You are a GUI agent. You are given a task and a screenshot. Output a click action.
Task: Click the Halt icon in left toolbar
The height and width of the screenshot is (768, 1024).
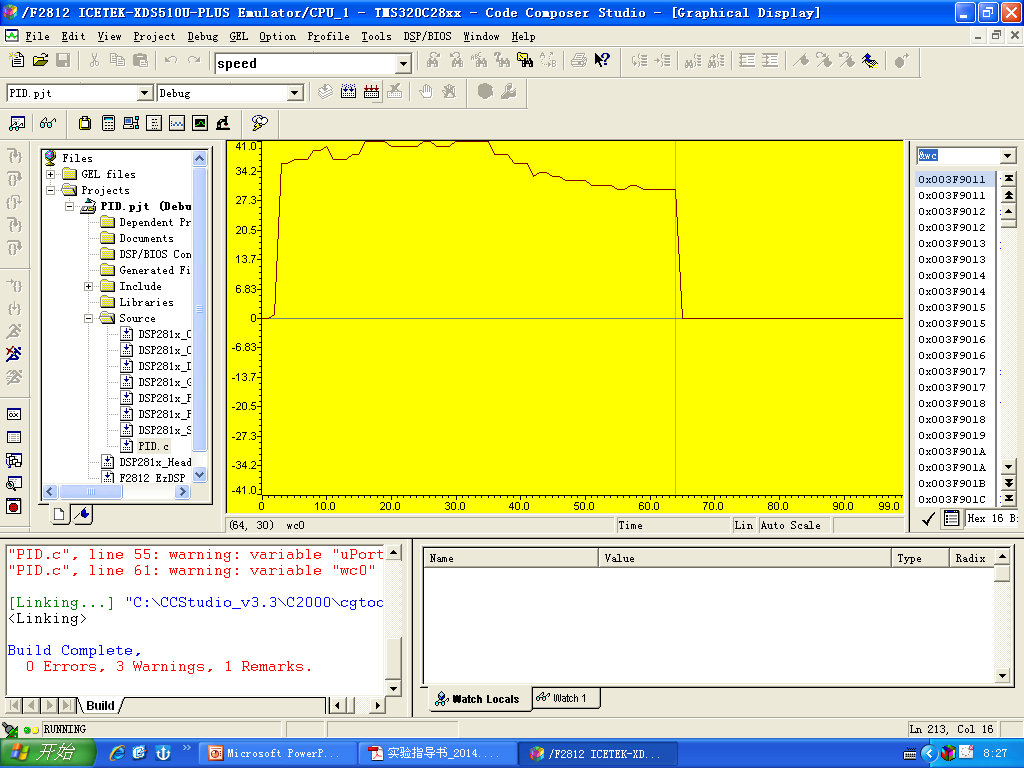point(14,354)
